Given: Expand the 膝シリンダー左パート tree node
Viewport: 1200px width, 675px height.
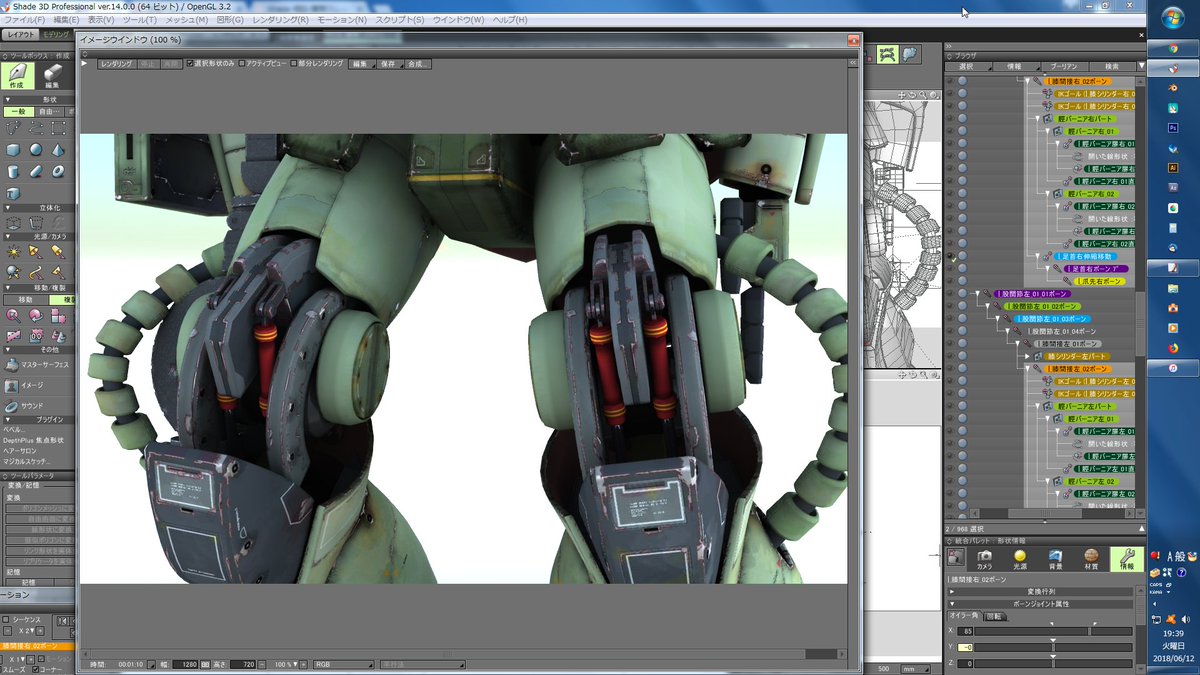Looking at the screenshot, I should click(x=1027, y=356).
